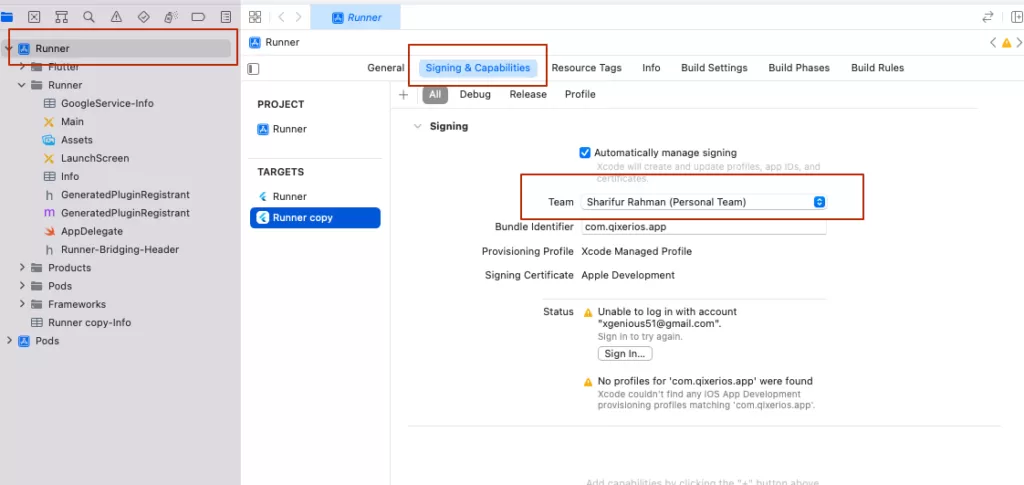Open the Issue navigator warning icon
Screen dimensions: 1024x485
[x=116, y=17]
